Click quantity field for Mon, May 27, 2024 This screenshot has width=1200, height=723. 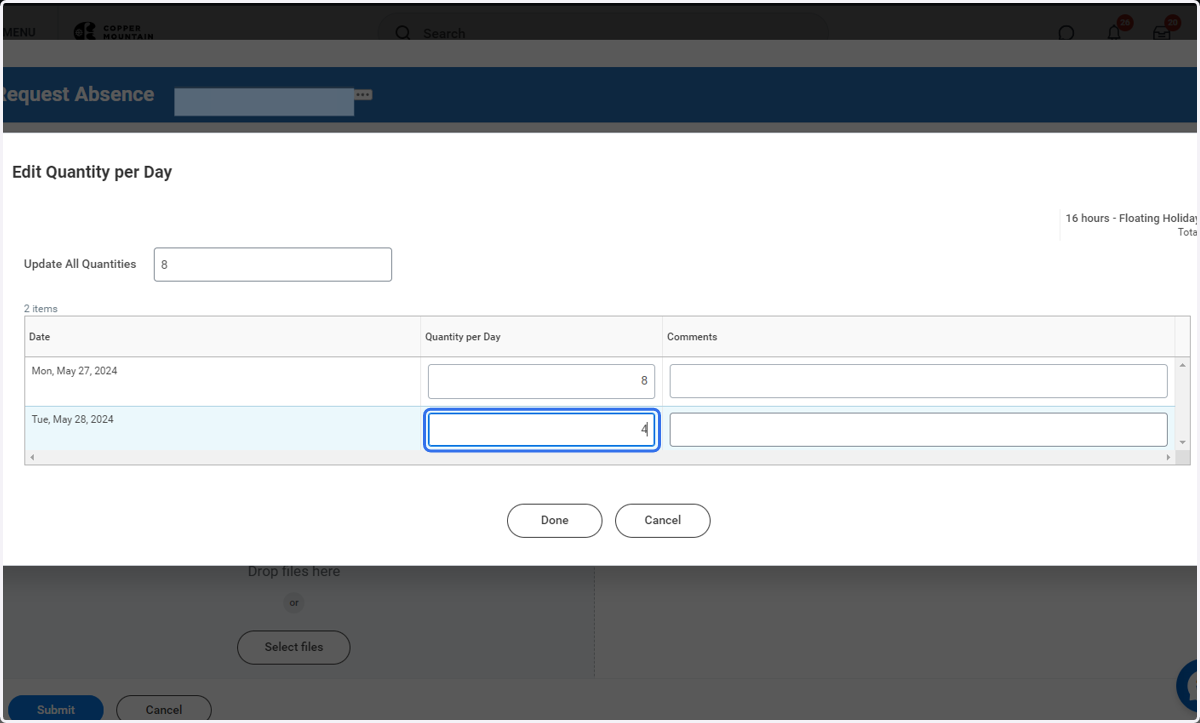coord(541,381)
